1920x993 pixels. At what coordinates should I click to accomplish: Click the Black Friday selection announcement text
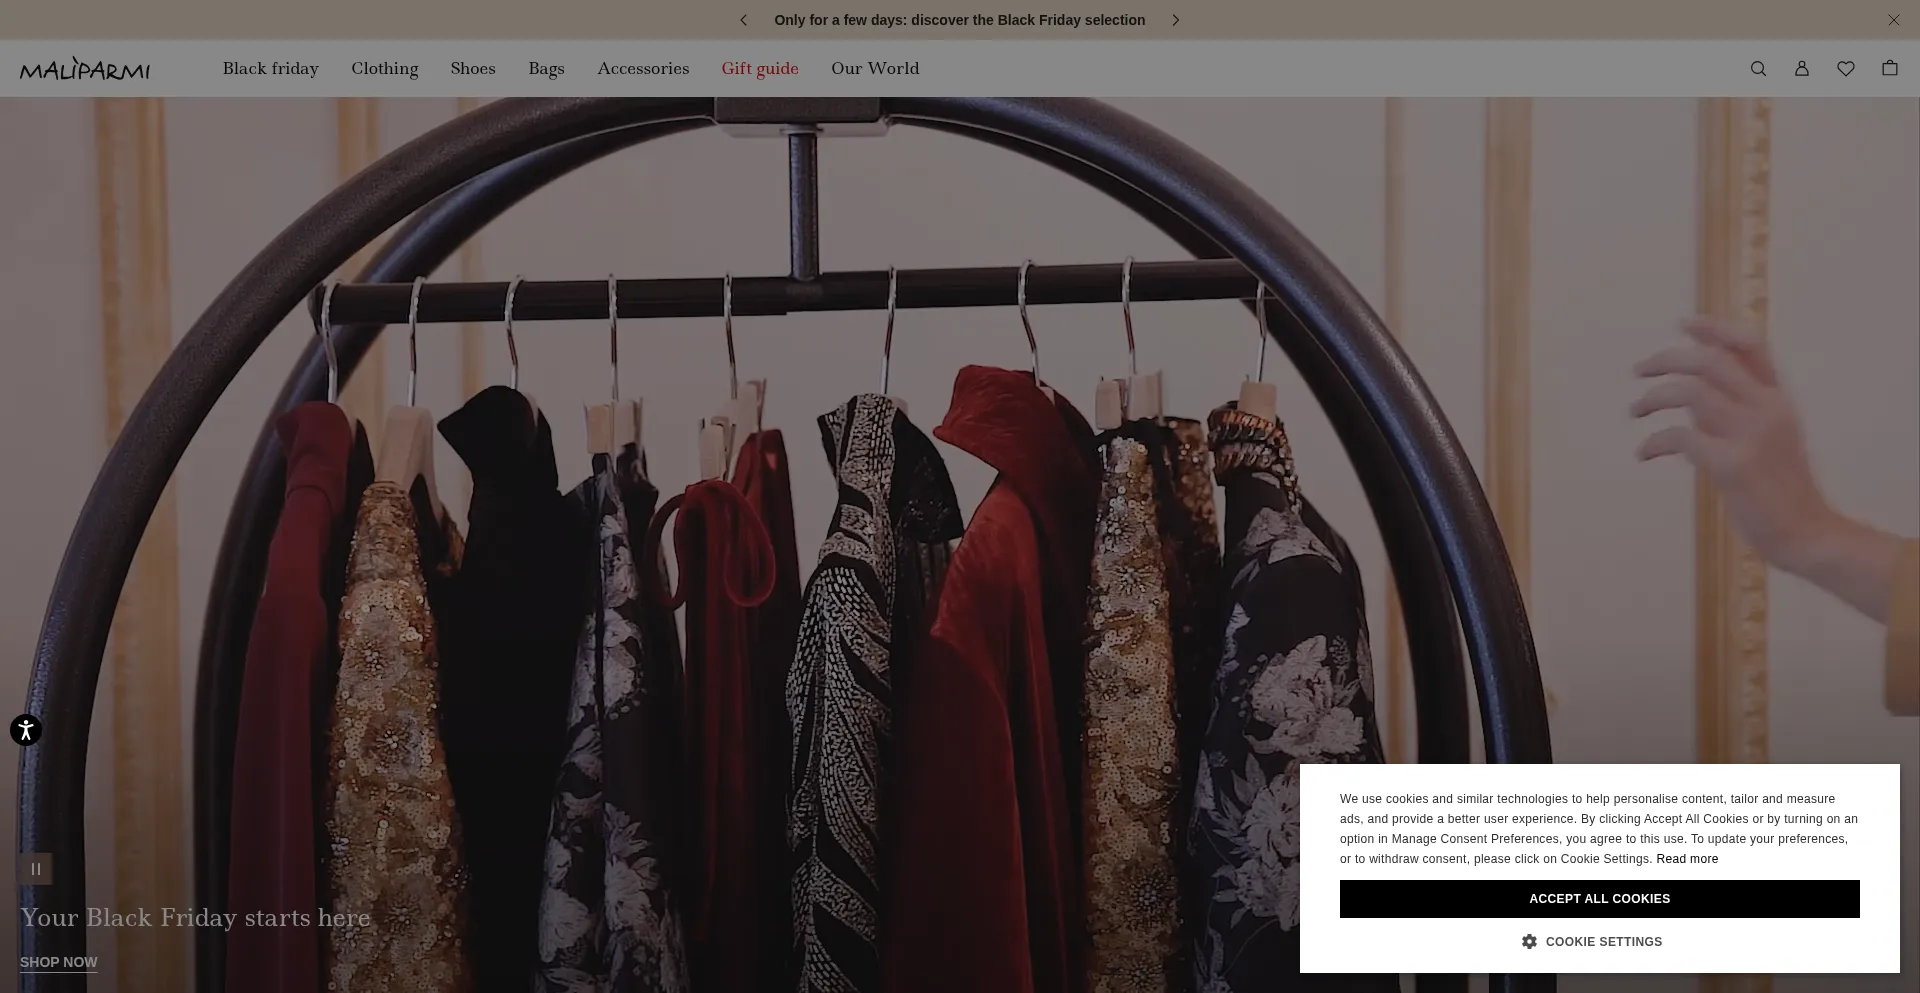tap(960, 20)
